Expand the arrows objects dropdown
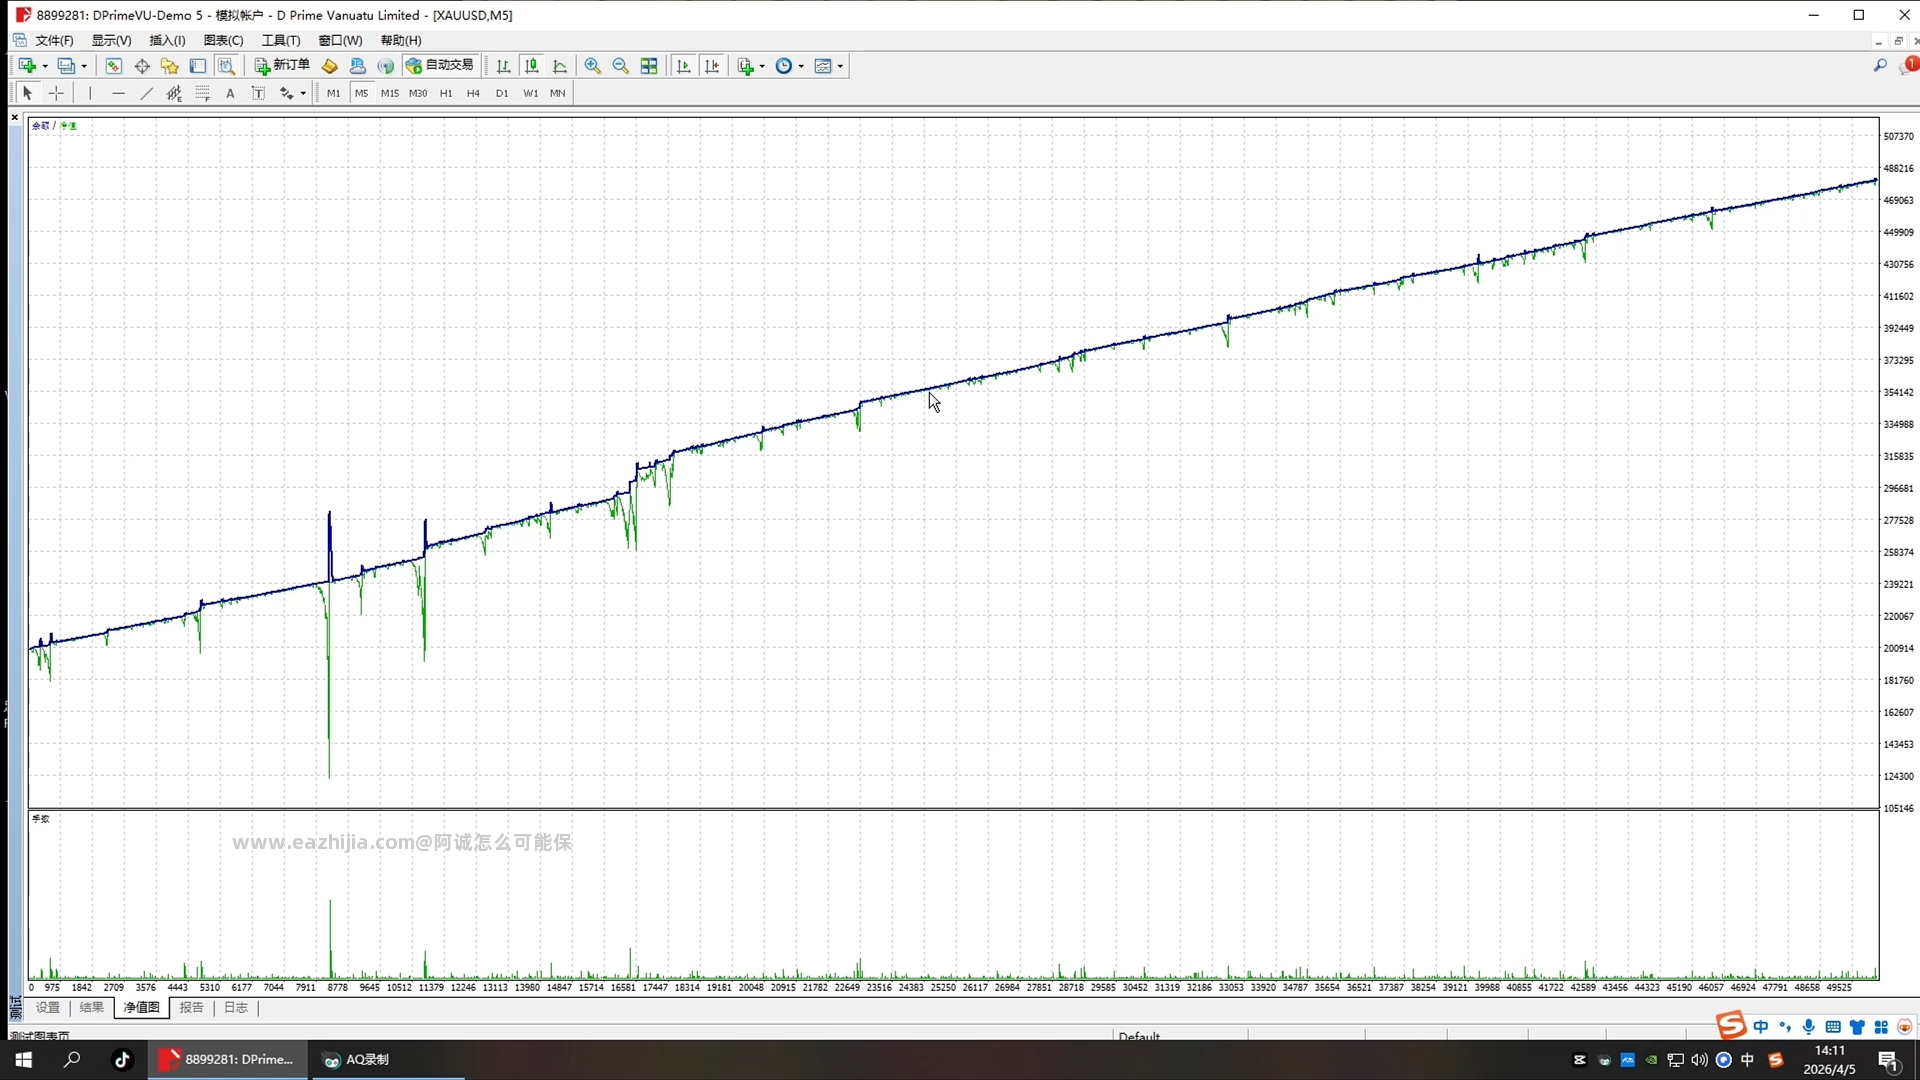 303,94
